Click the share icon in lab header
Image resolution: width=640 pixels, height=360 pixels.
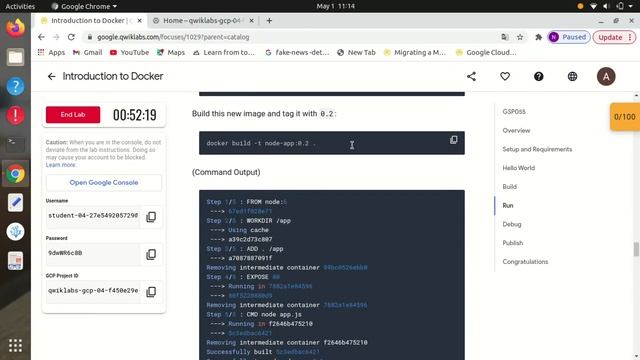click(x=471, y=76)
